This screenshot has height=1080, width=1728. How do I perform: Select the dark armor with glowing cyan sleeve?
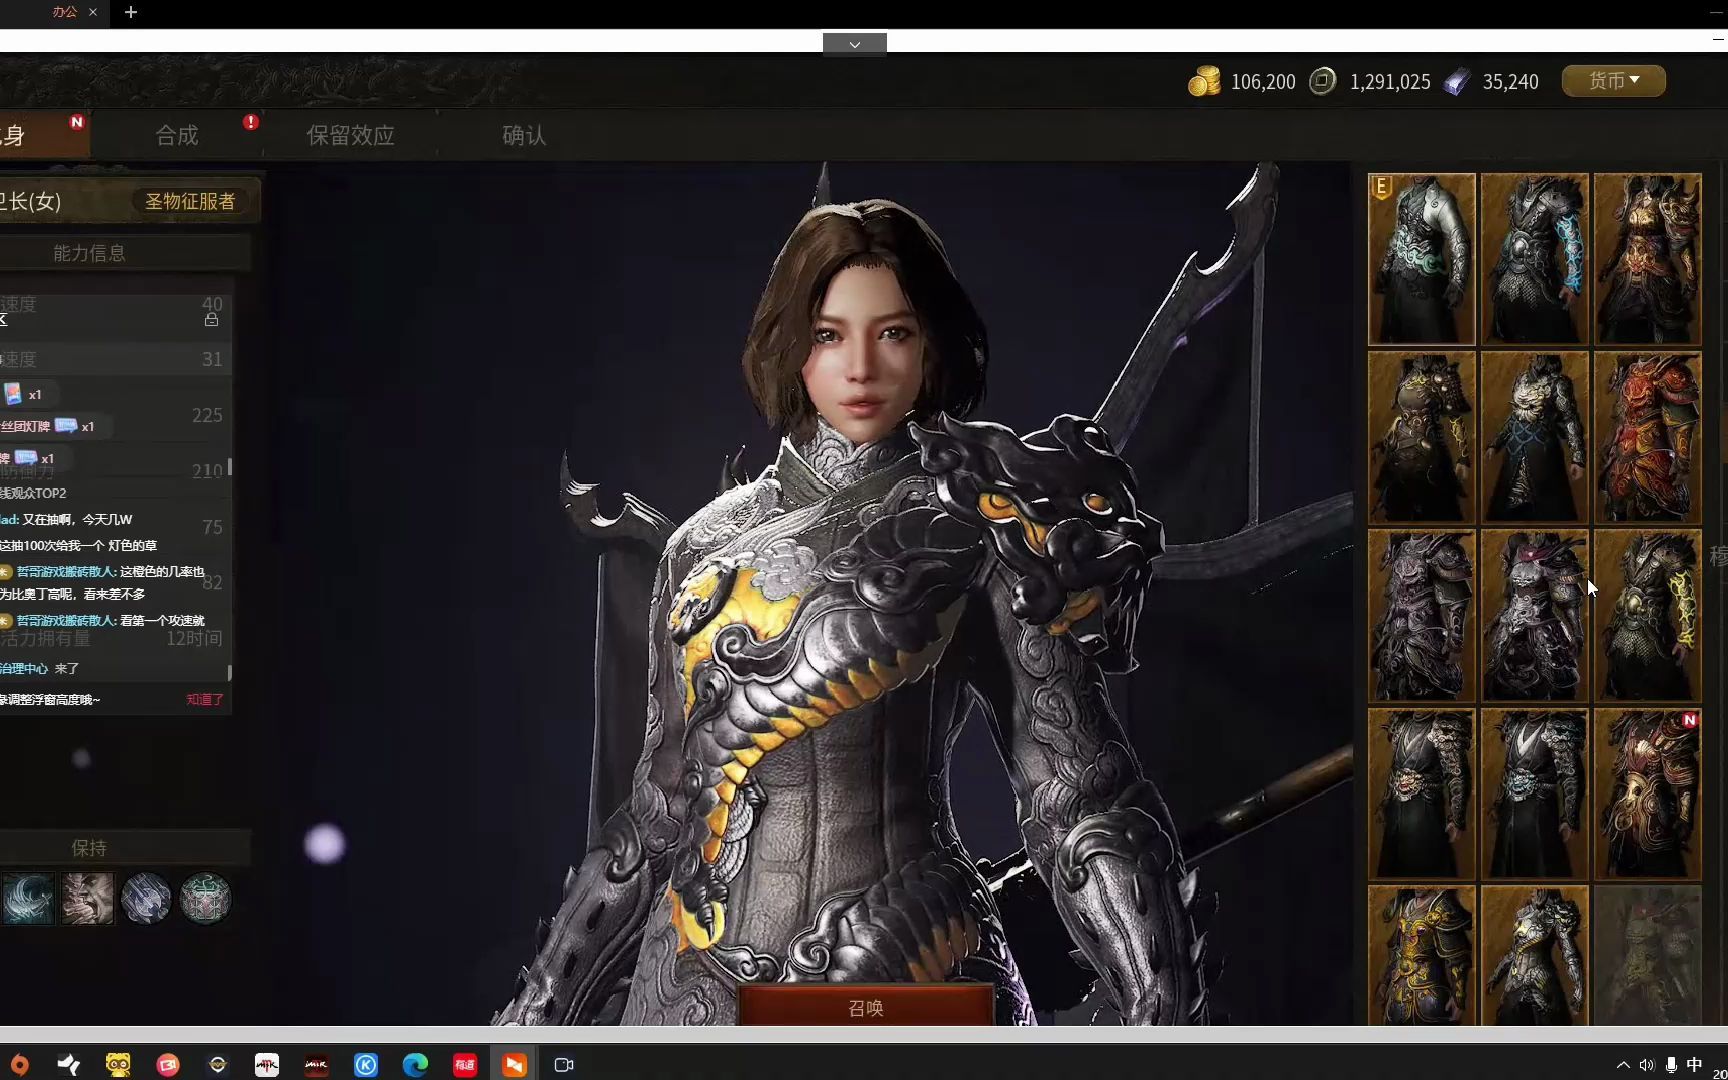click(1534, 259)
